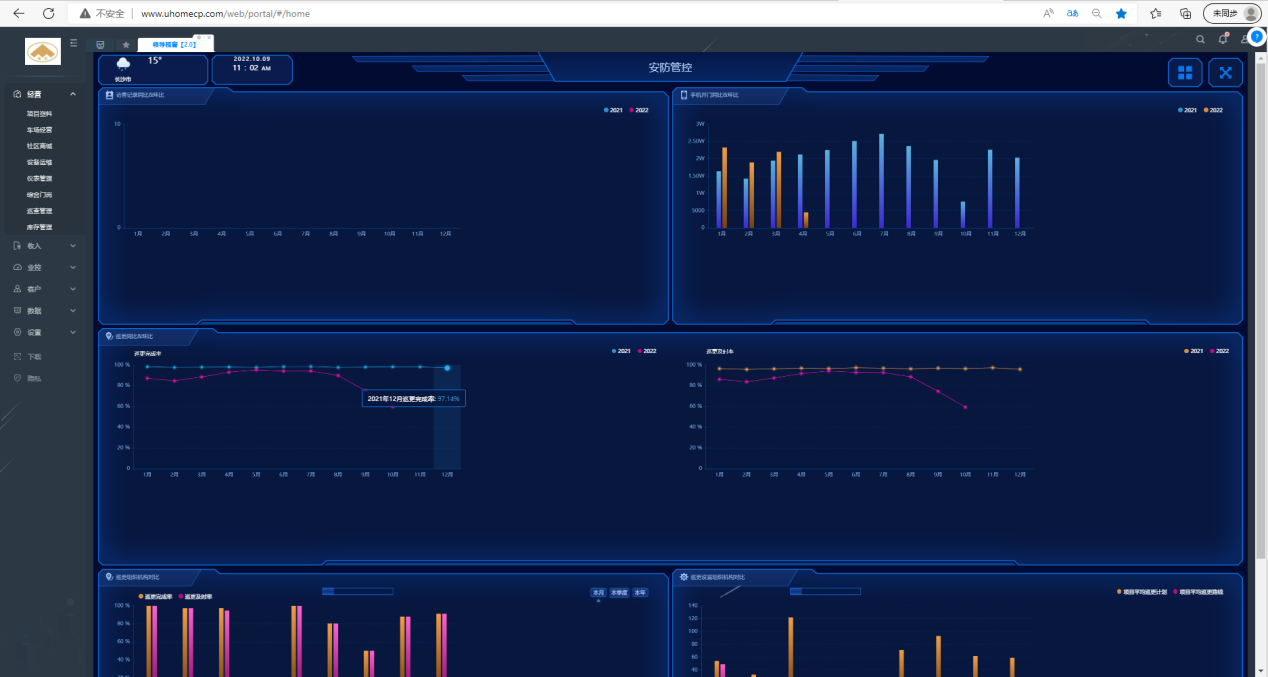Click the browser back arrow

point(19,14)
